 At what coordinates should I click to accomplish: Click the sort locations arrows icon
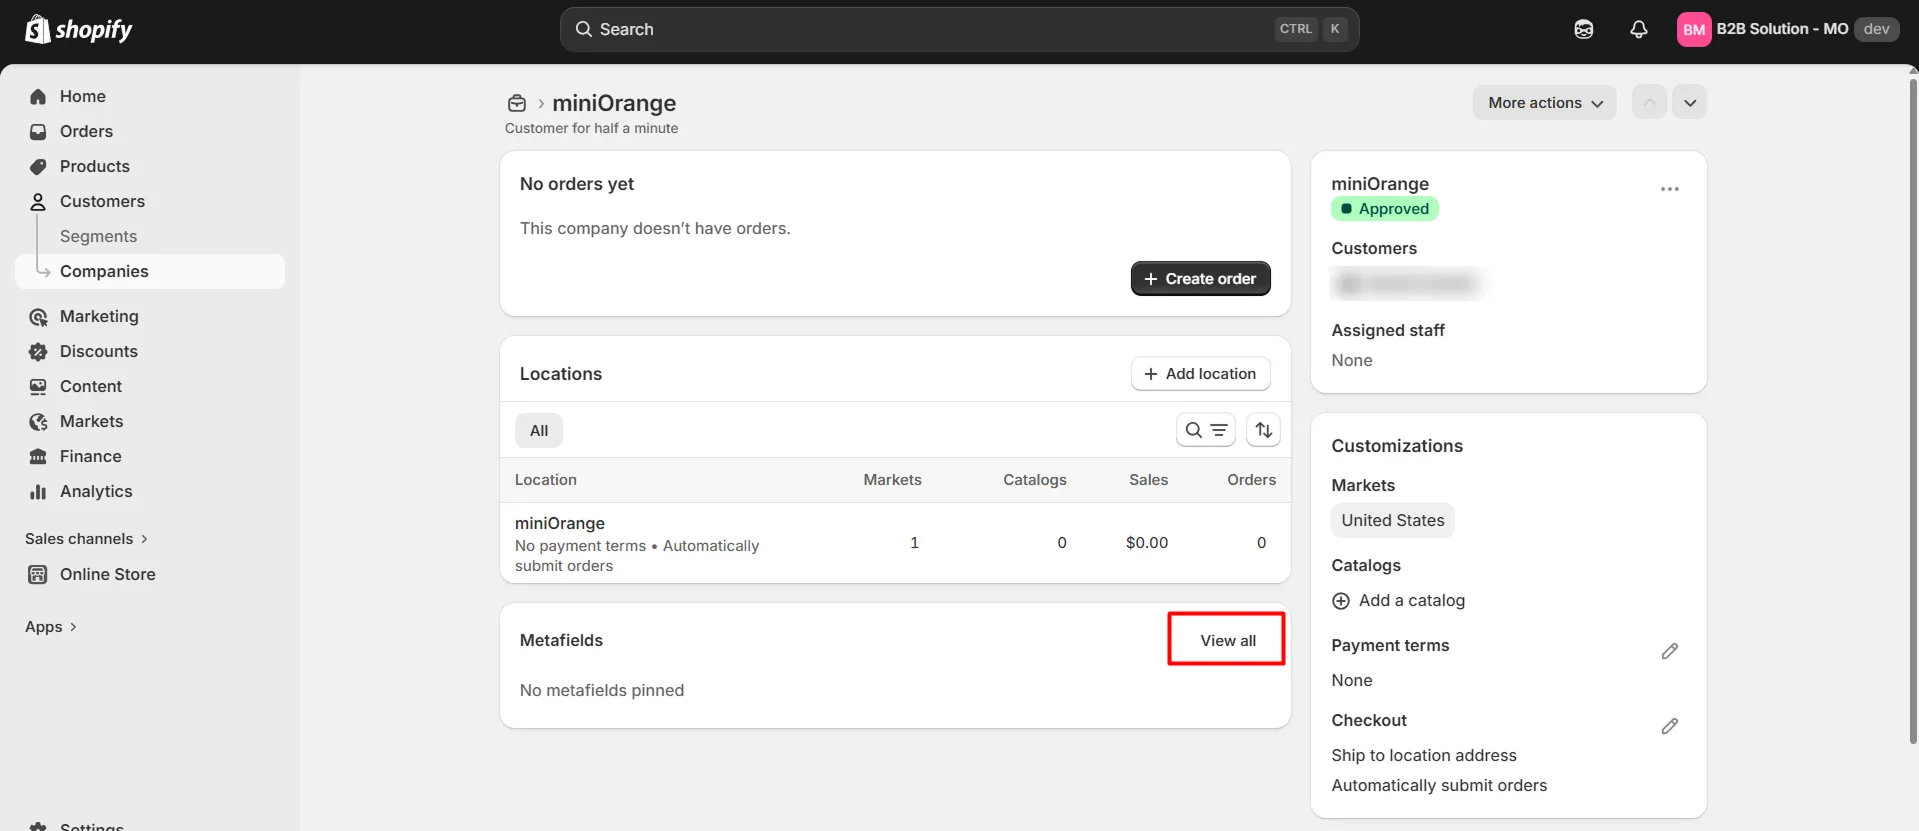coord(1263,430)
